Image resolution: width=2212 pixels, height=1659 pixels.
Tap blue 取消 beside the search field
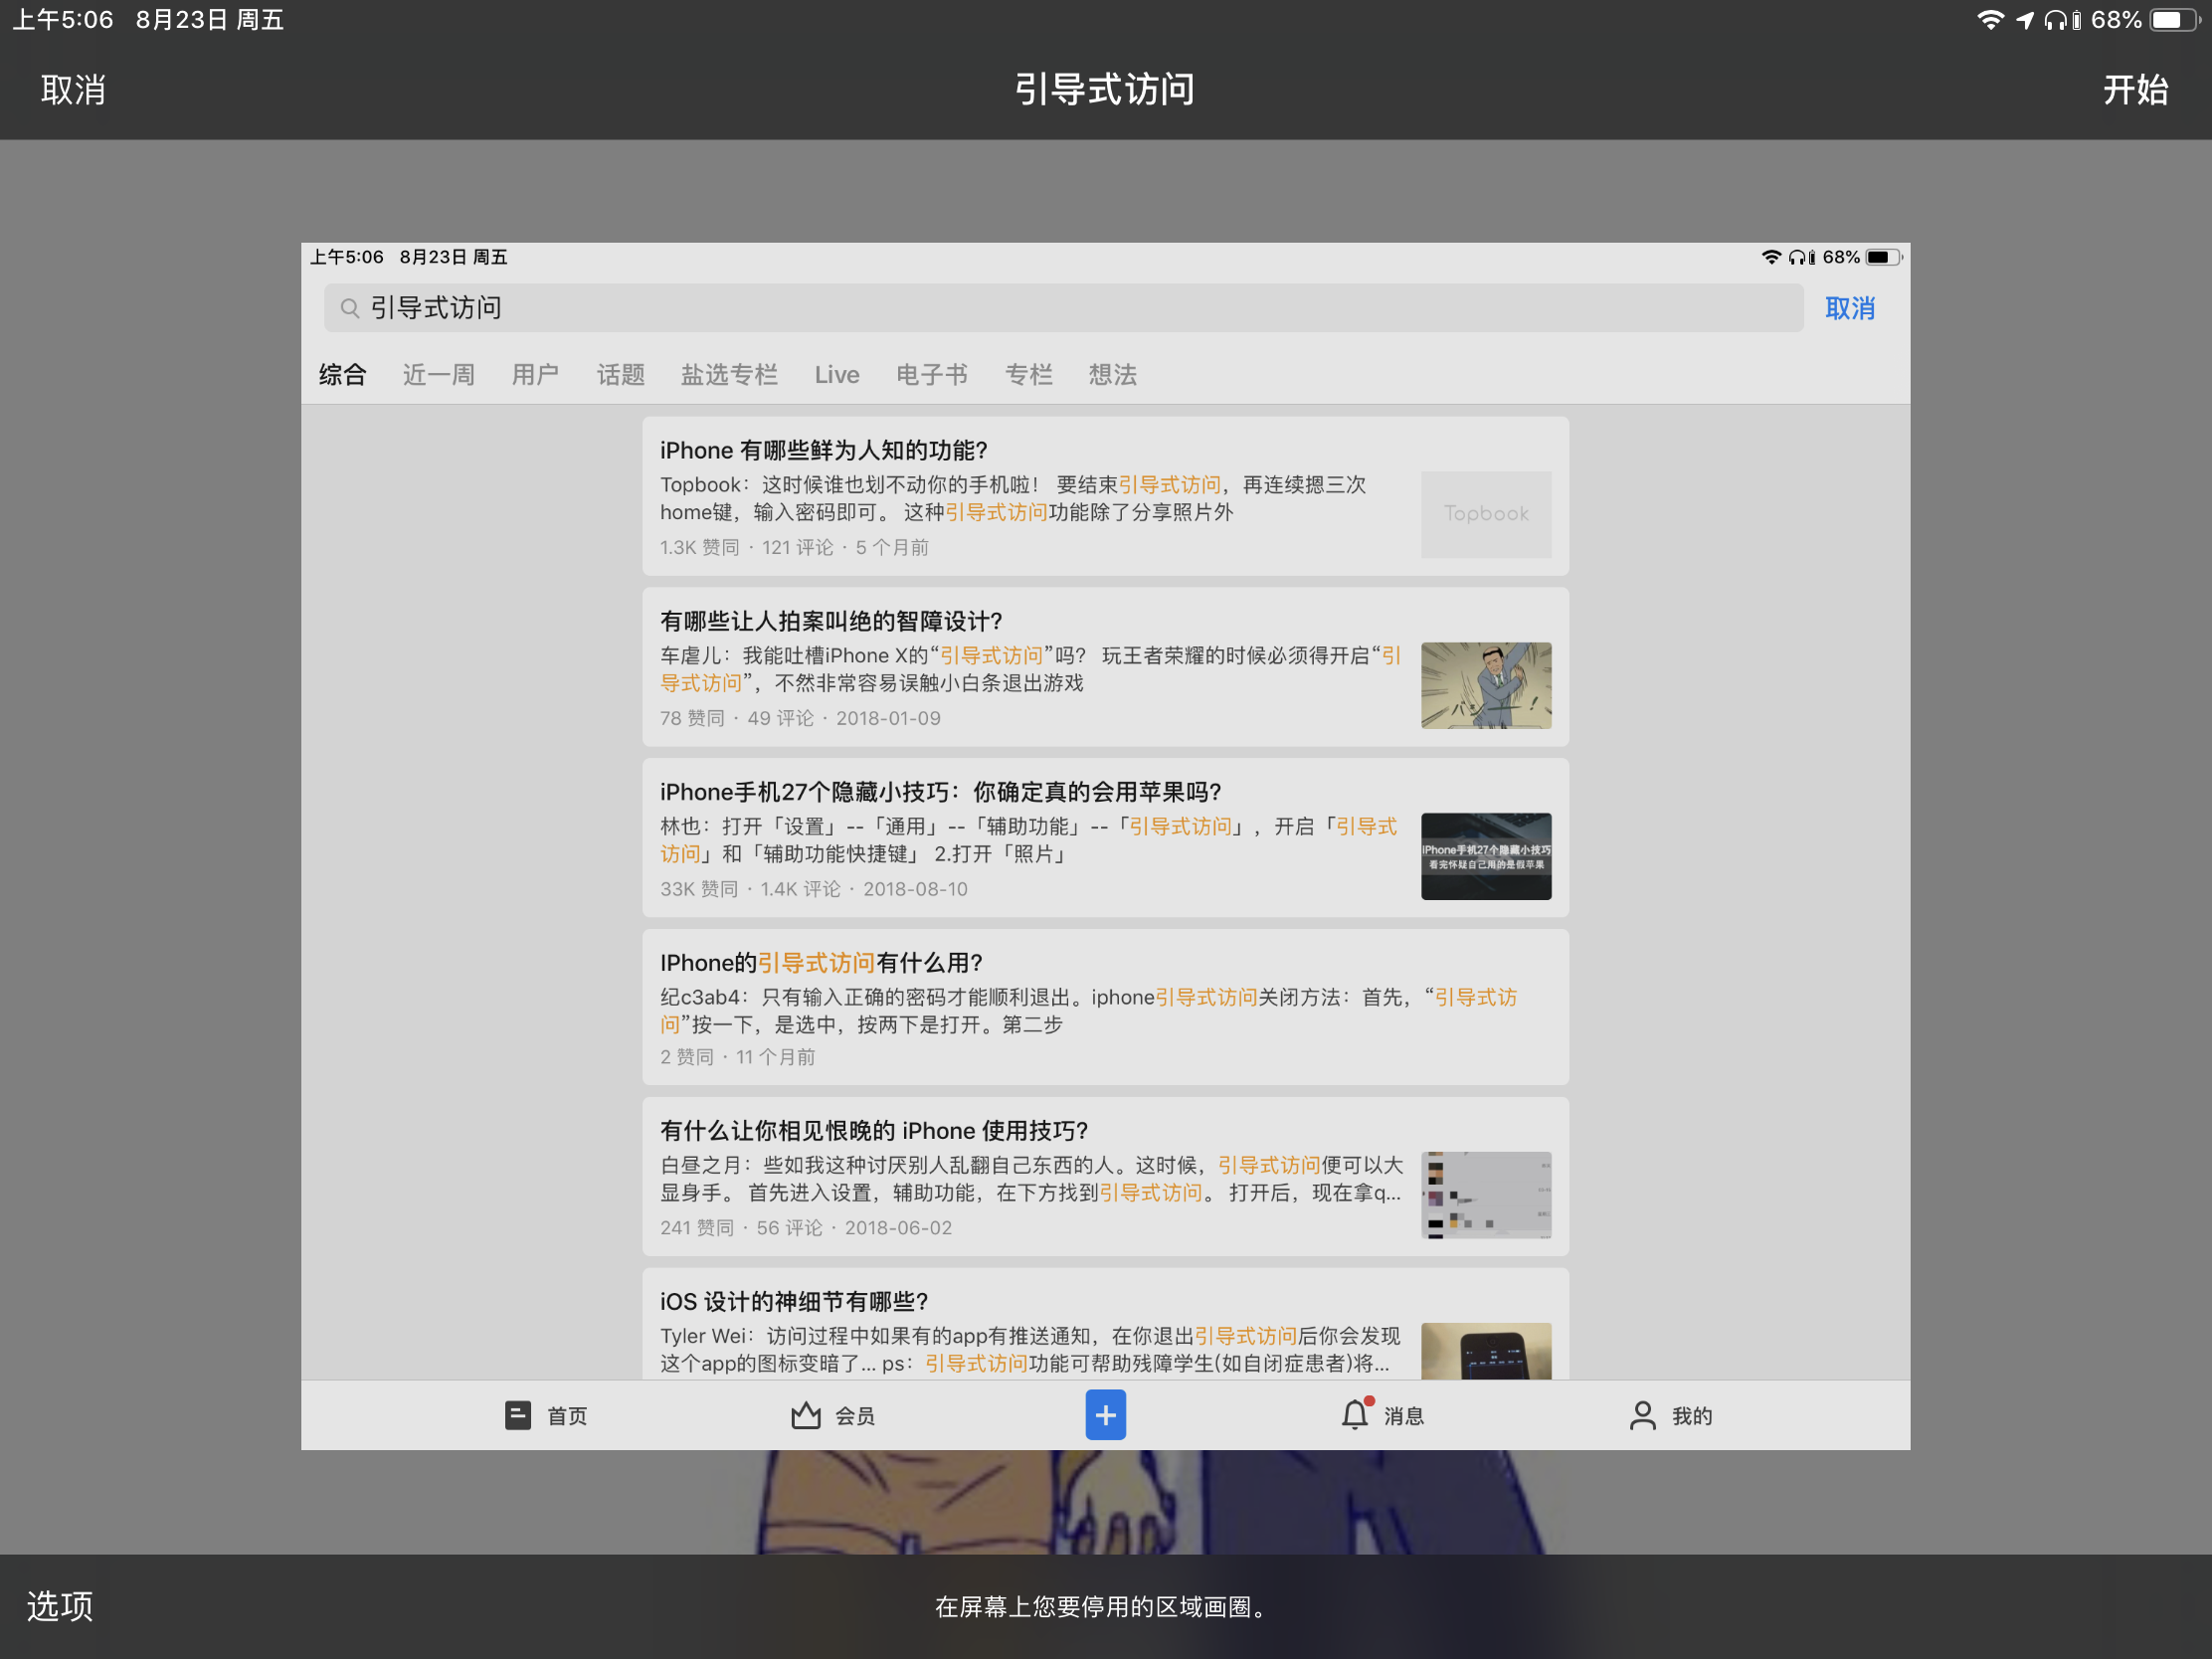pos(1849,308)
